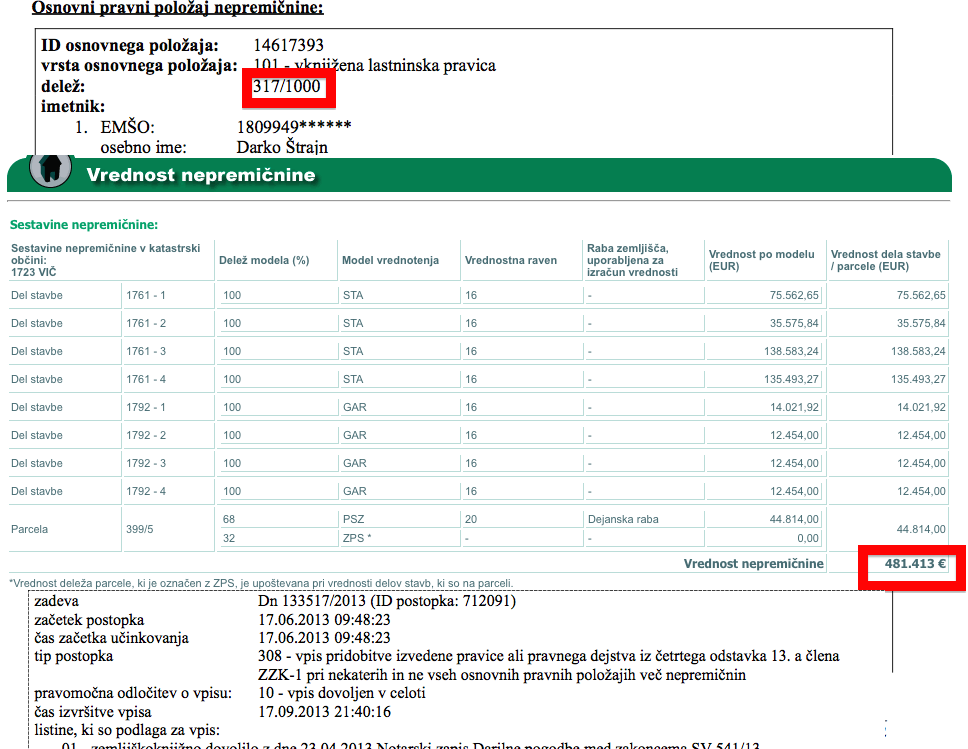Click raven value 20 in Parcela row
The image size is (968, 749).
(x=471, y=519)
